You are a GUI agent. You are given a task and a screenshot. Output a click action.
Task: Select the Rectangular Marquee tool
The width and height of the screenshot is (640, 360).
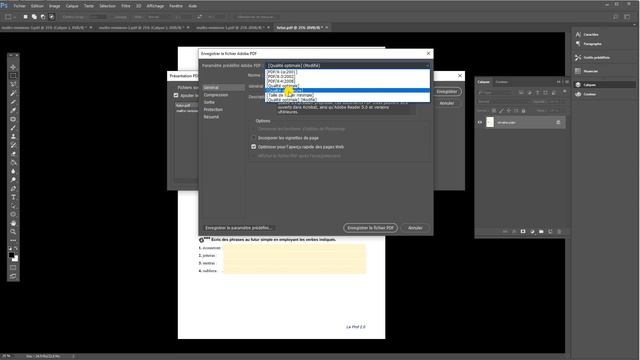click(x=13, y=76)
